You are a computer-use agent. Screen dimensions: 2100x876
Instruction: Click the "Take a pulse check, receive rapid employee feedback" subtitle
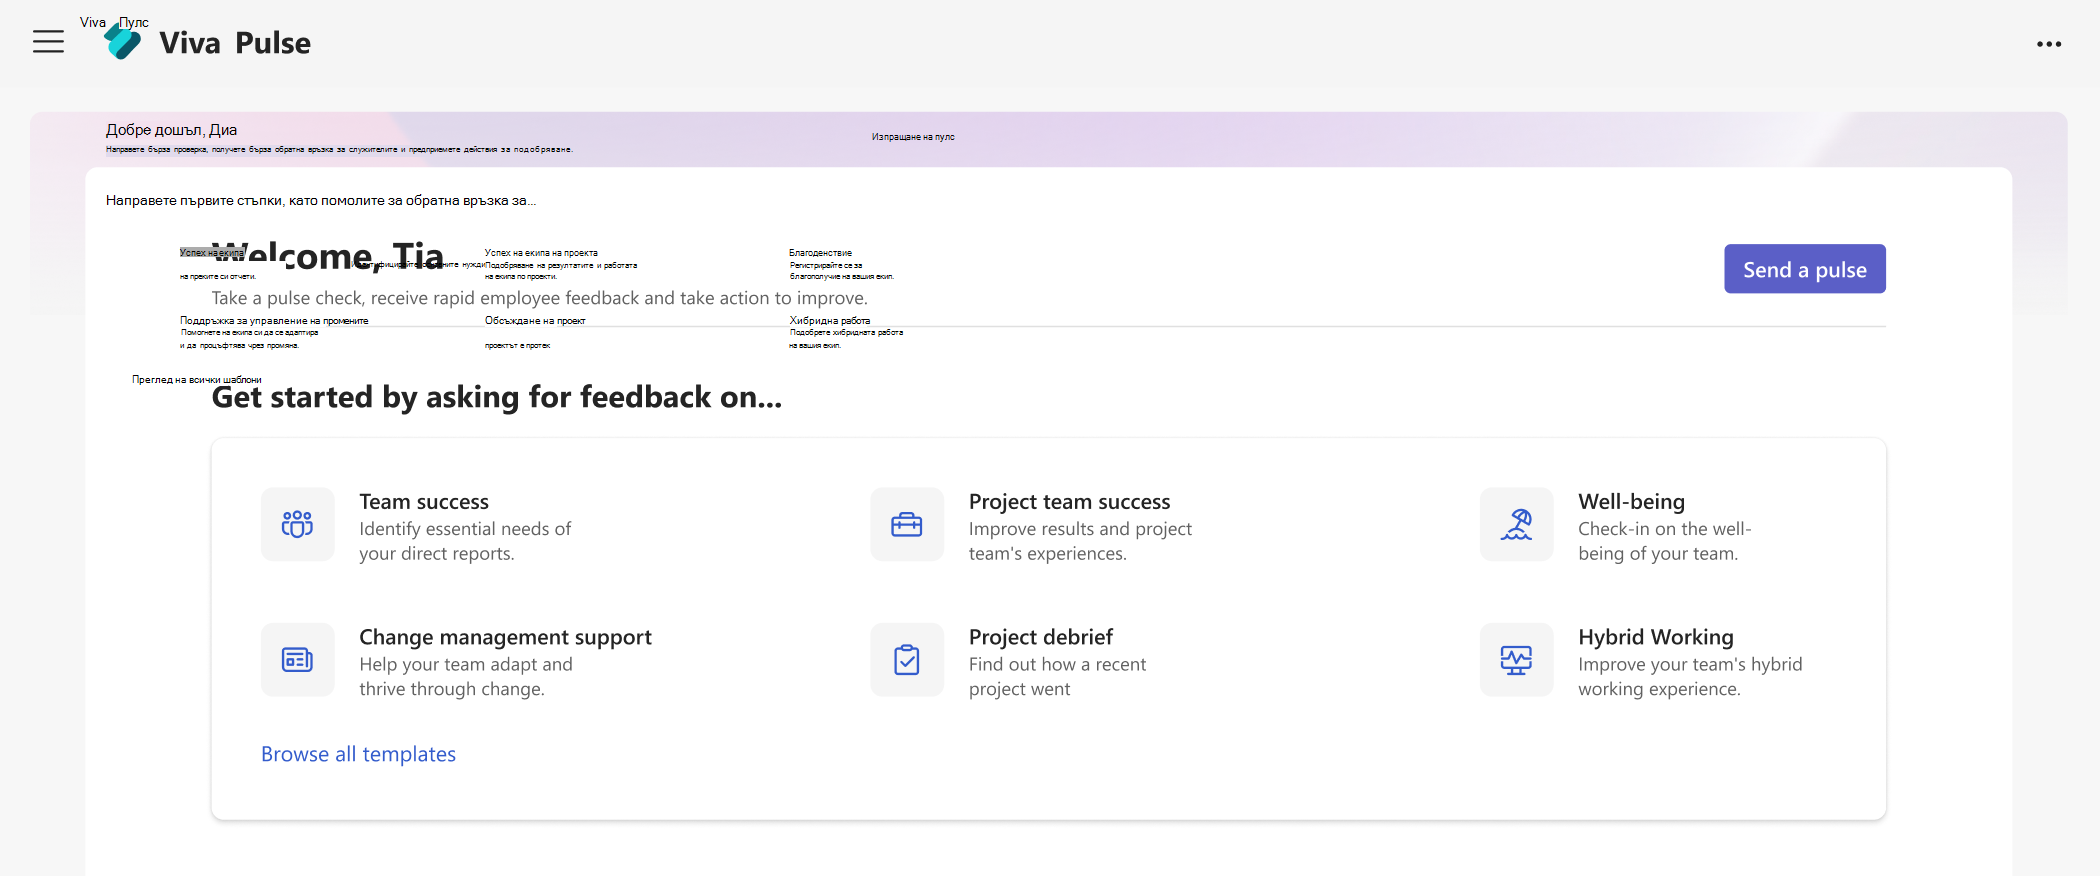[540, 298]
